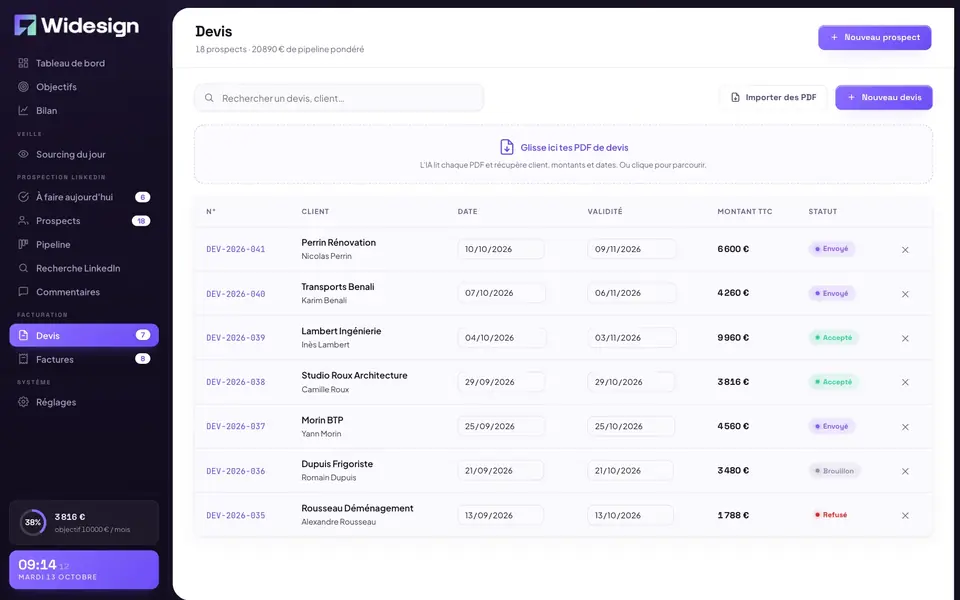Open Envoyé status of Morin BTP
Viewport: 960px width, 600px height.
[x=832, y=426]
